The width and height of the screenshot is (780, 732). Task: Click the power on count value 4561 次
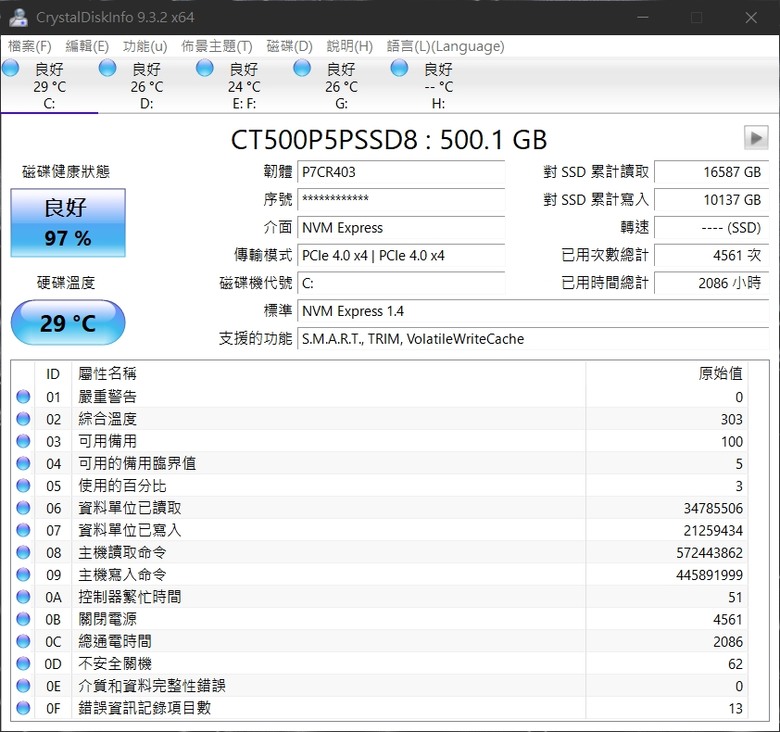711,256
